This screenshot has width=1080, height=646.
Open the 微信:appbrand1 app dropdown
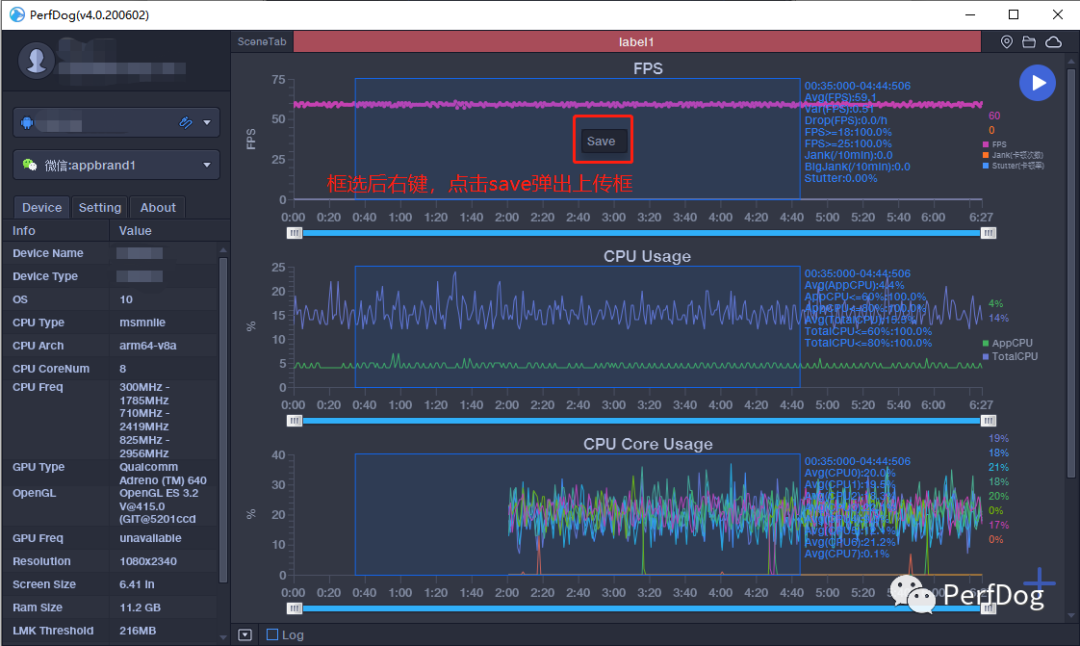(x=116, y=165)
